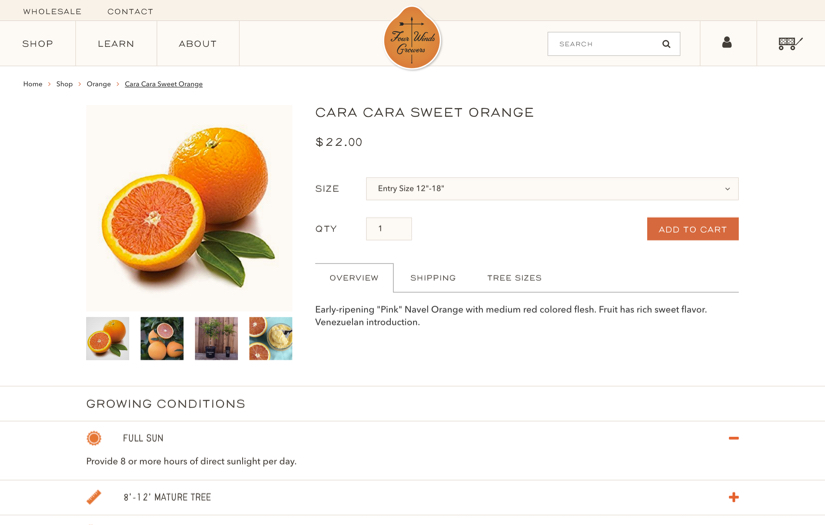The image size is (825, 525).
Task: Click the quantity input field
Action: (x=389, y=229)
